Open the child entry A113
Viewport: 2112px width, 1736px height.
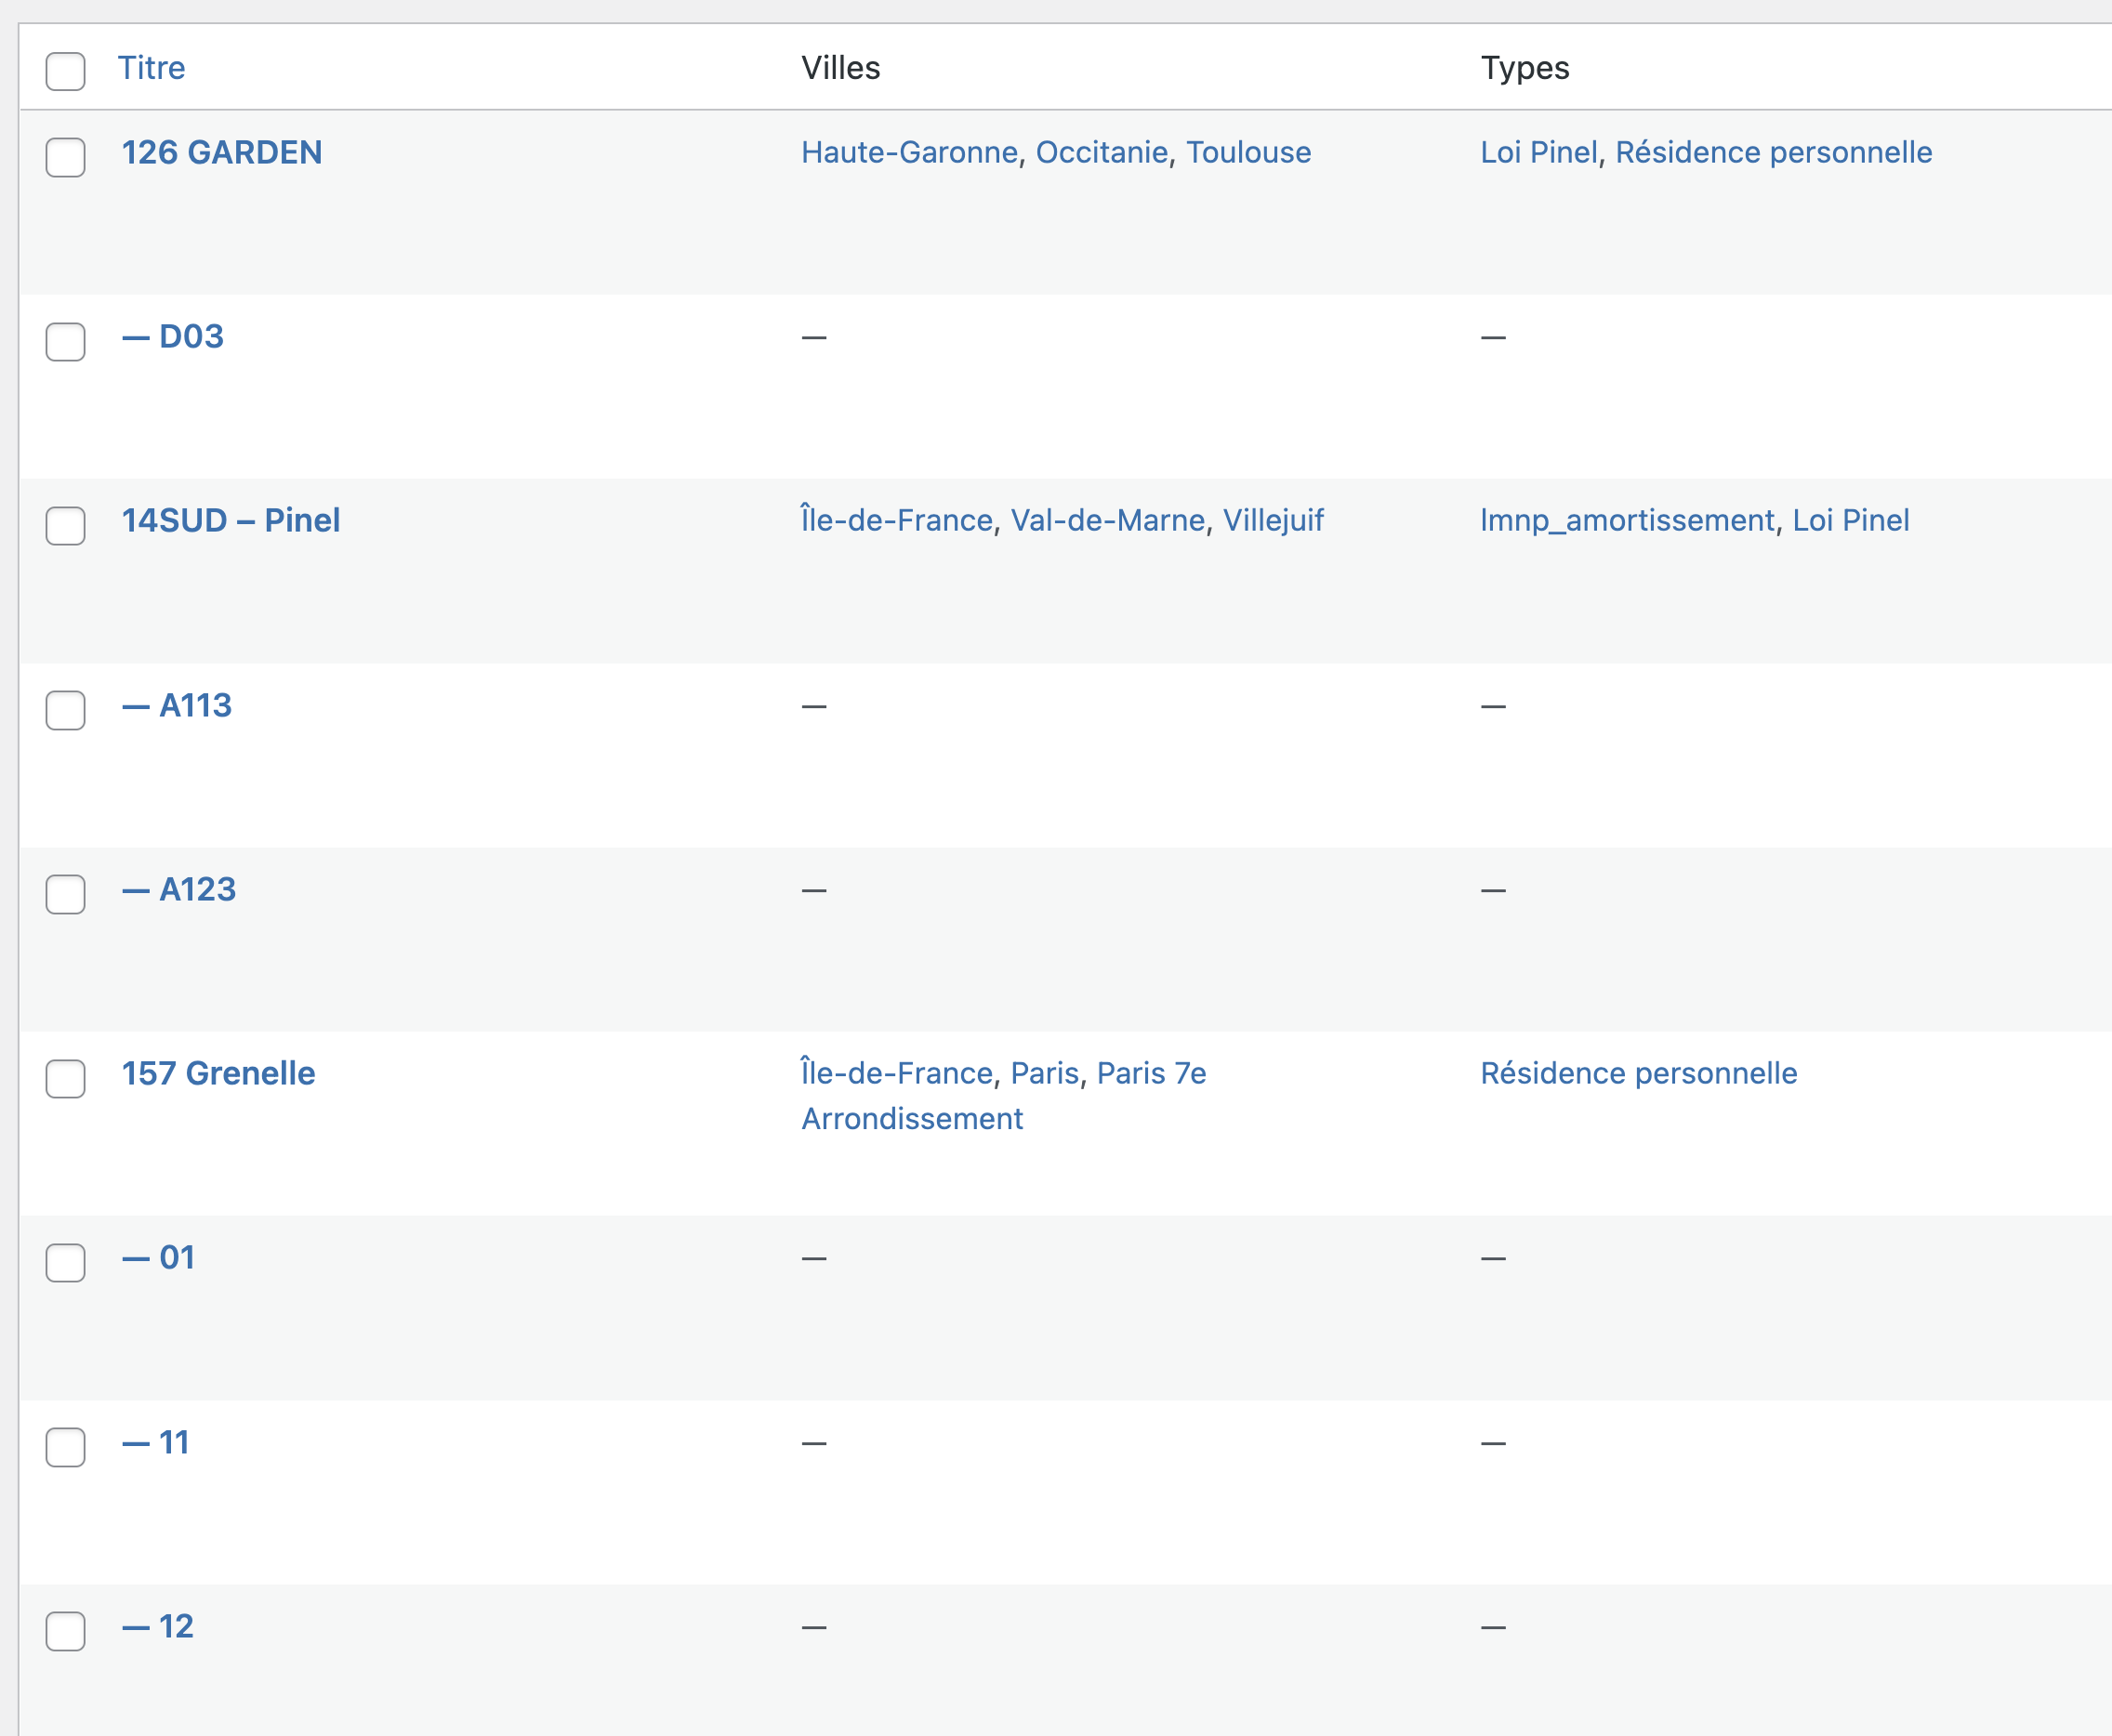177,705
